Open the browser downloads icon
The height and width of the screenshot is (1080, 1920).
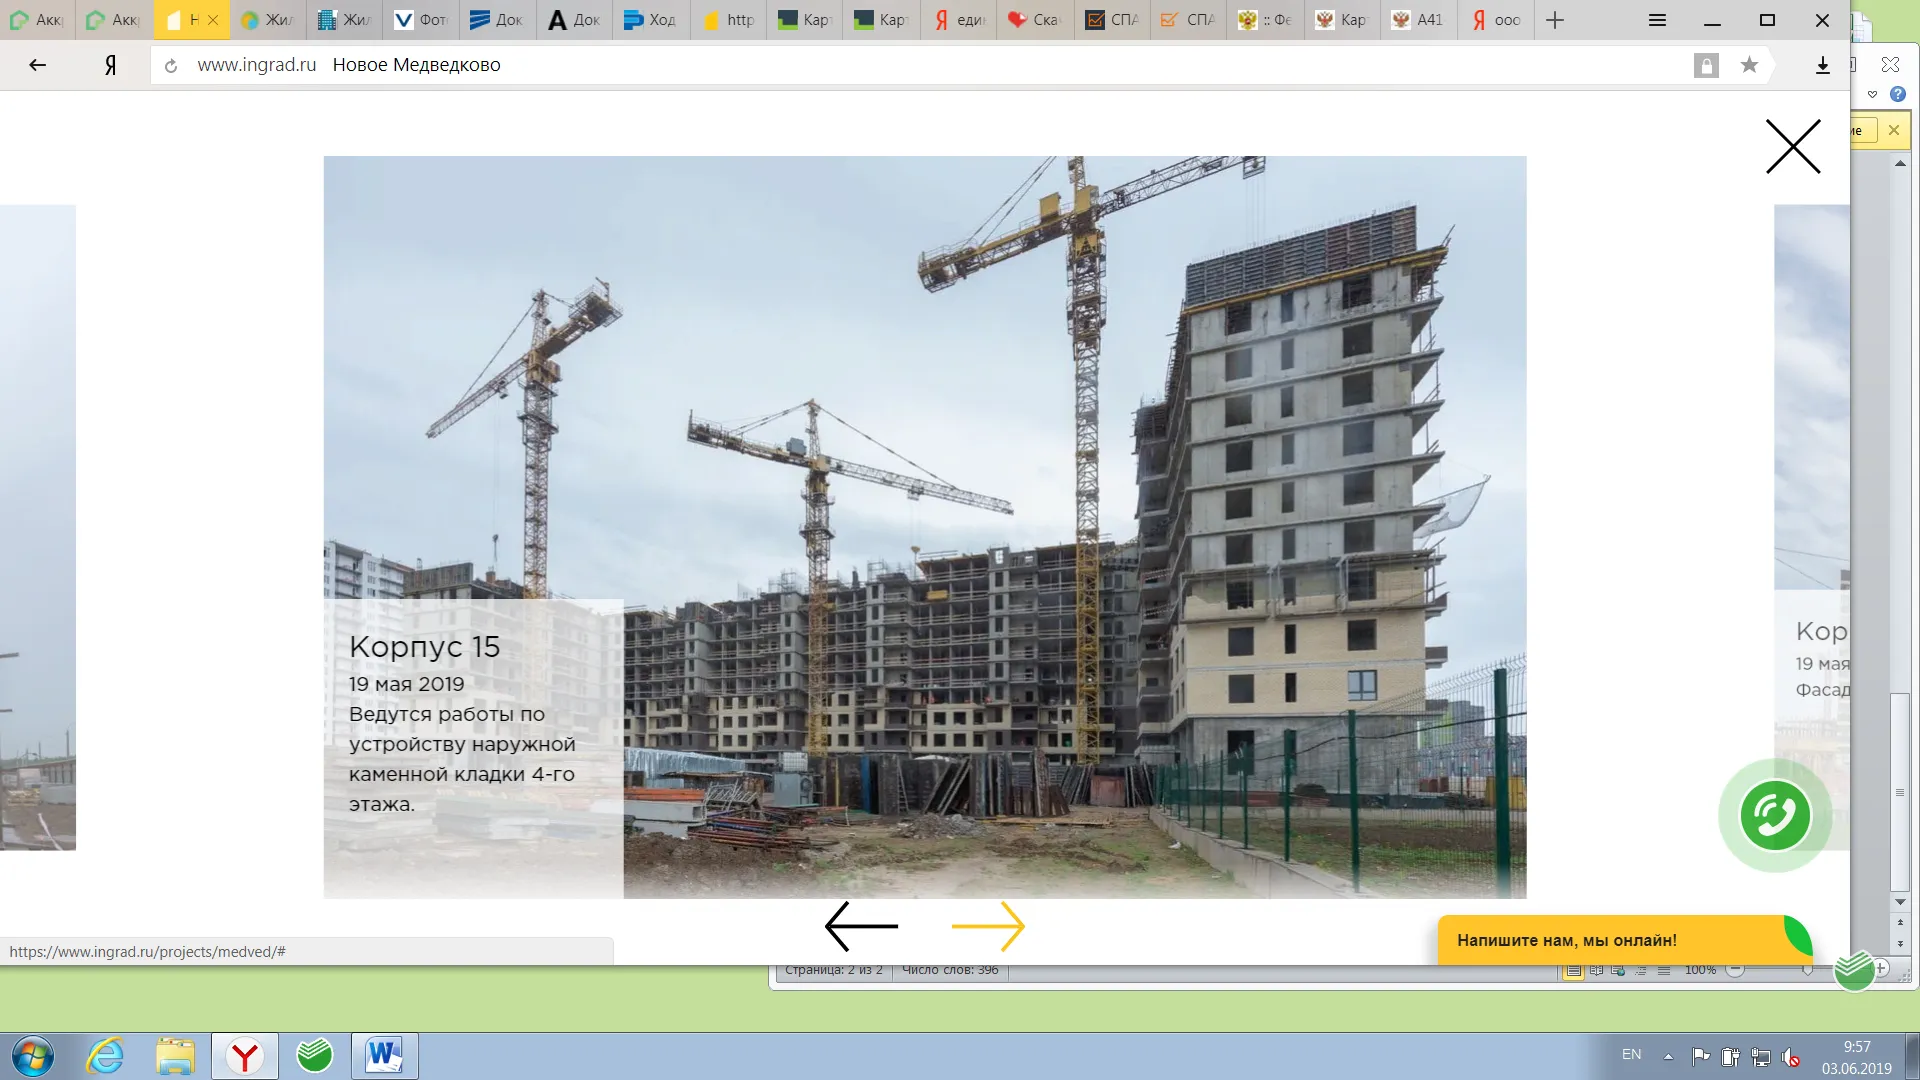(1822, 65)
